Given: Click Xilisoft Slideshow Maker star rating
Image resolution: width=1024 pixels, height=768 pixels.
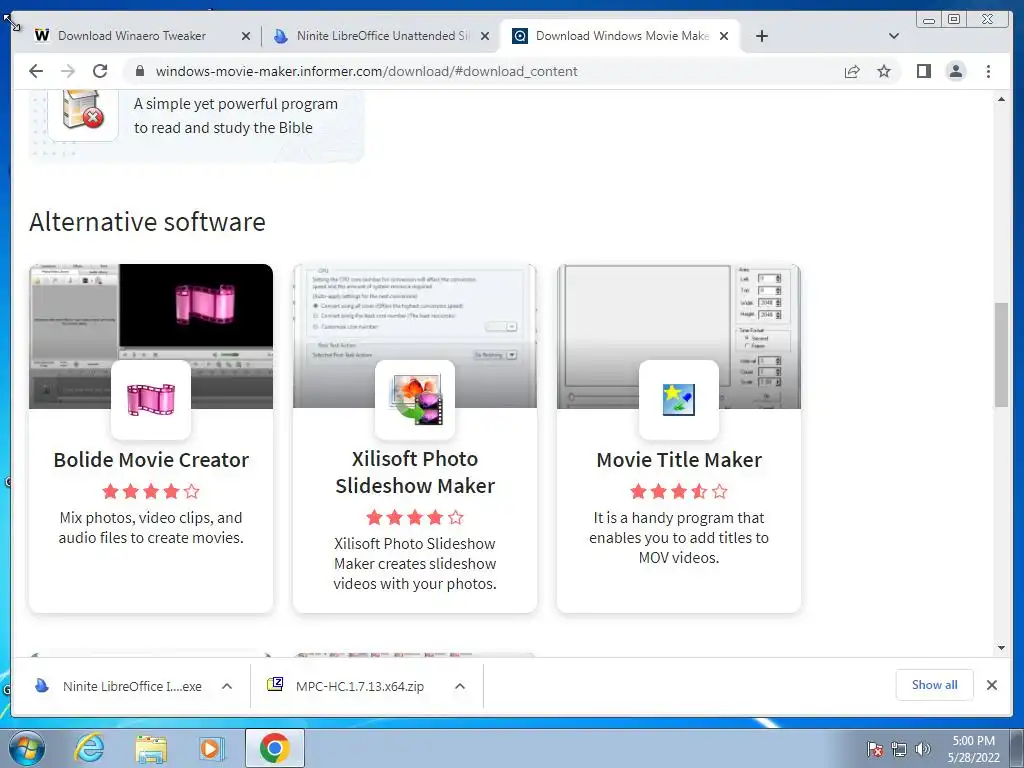Looking at the screenshot, I should [415, 517].
